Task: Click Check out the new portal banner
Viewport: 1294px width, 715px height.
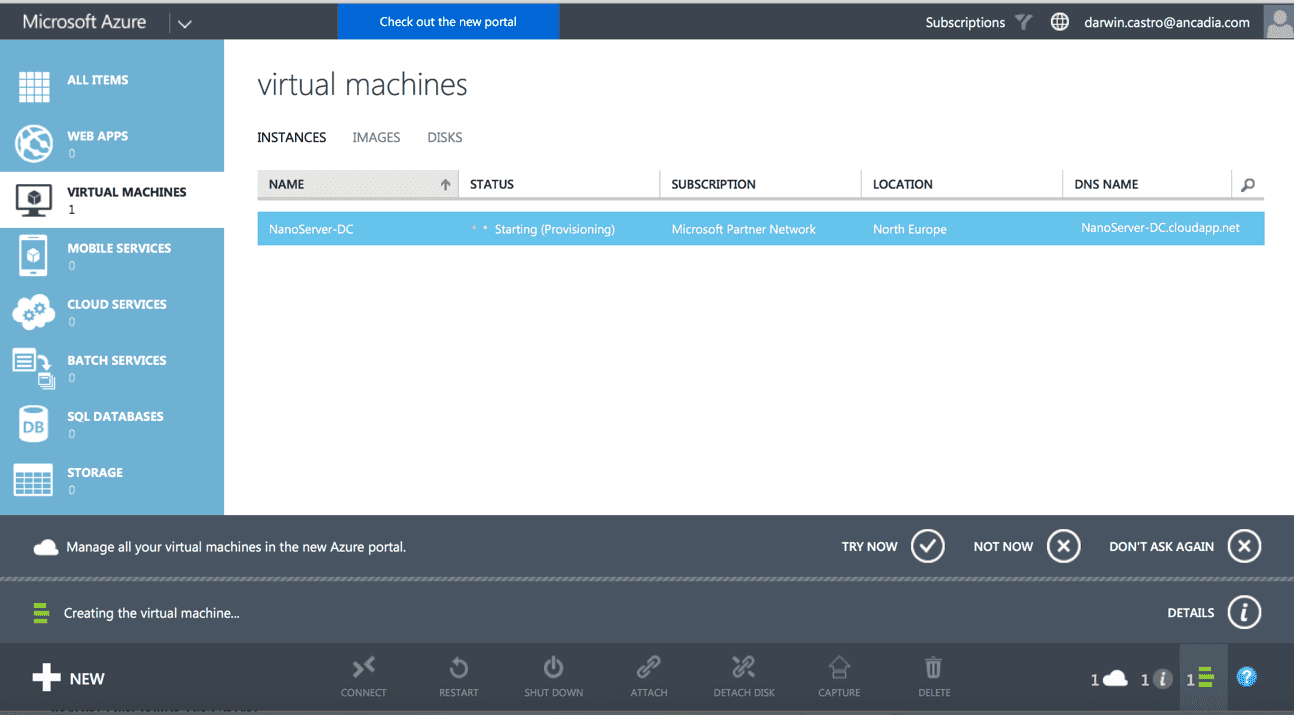Action: coord(448,22)
